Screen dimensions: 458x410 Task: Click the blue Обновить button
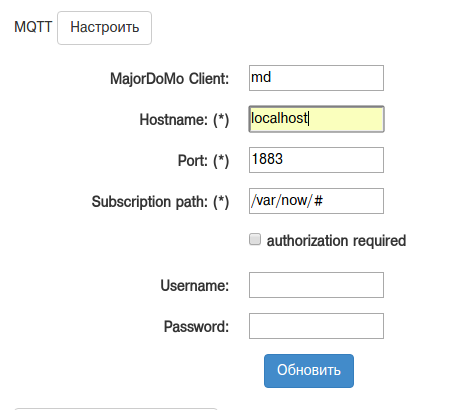(x=309, y=371)
